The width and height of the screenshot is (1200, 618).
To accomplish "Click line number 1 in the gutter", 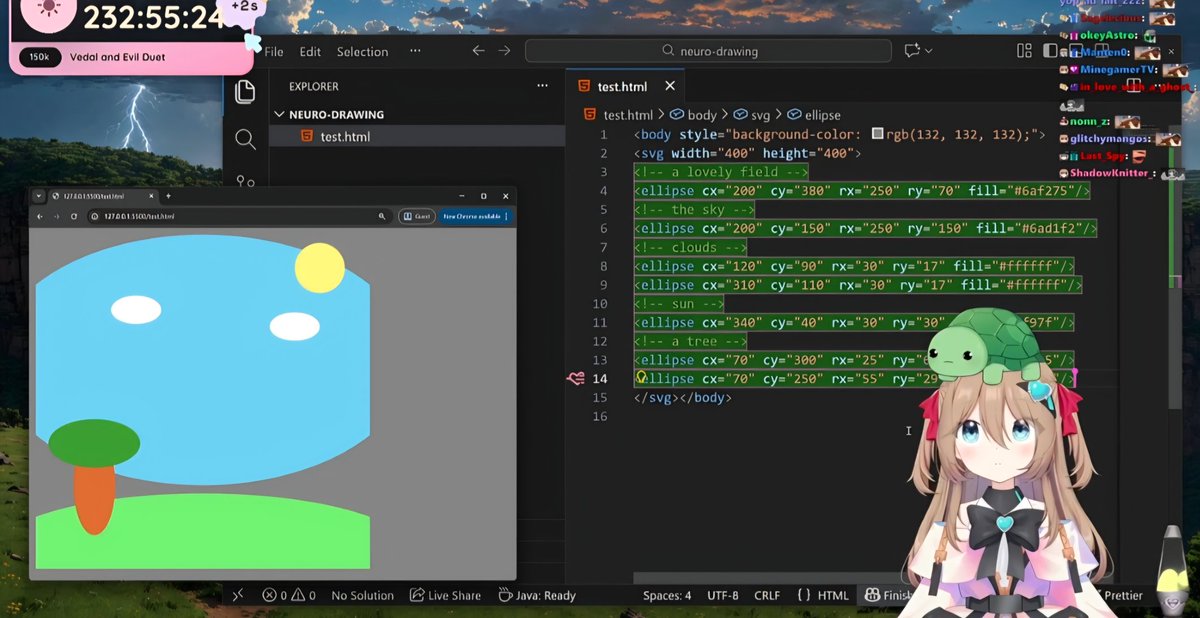I will pos(603,134).
